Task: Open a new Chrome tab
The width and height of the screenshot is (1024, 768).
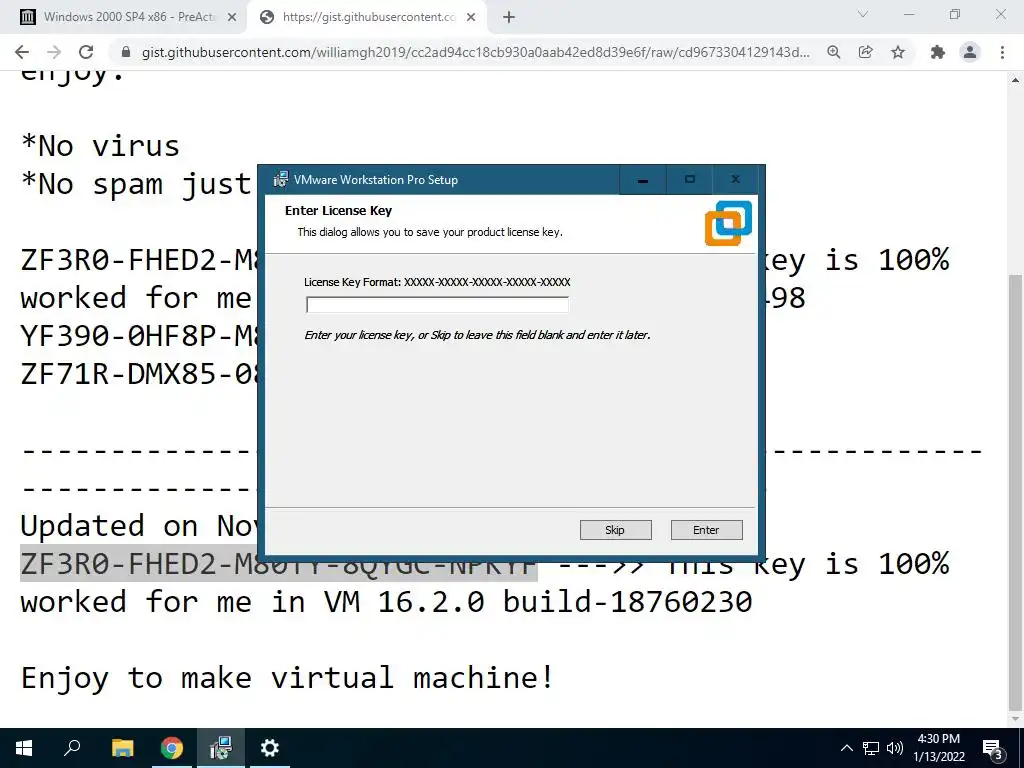Action: 509,17
